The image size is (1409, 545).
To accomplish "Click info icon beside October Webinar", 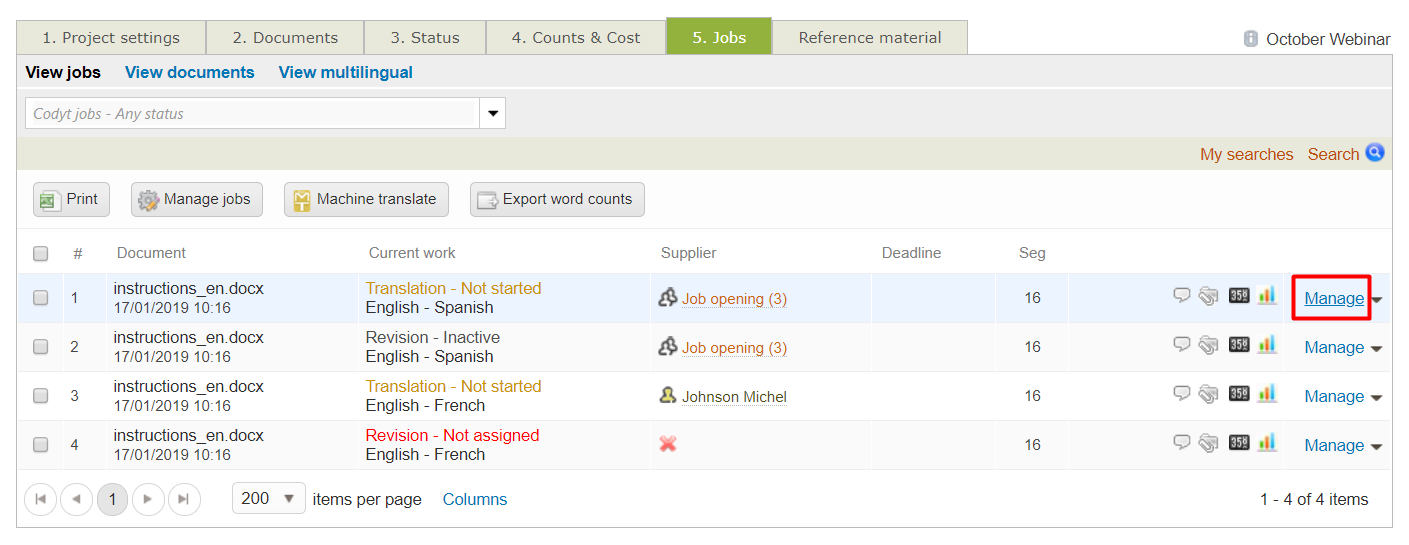I will (1250, 39).
